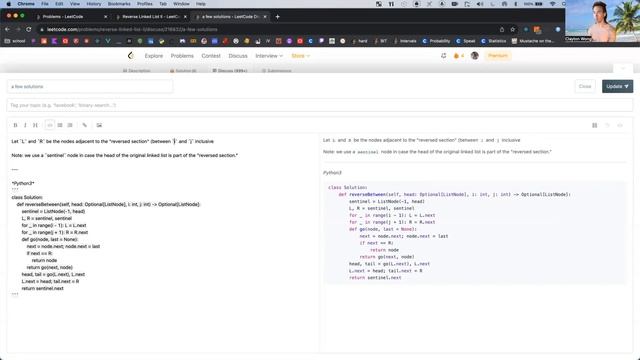Screen dimensions: 640x360
Task: Click the Close button of editor
Action: (x=585, y=87)
